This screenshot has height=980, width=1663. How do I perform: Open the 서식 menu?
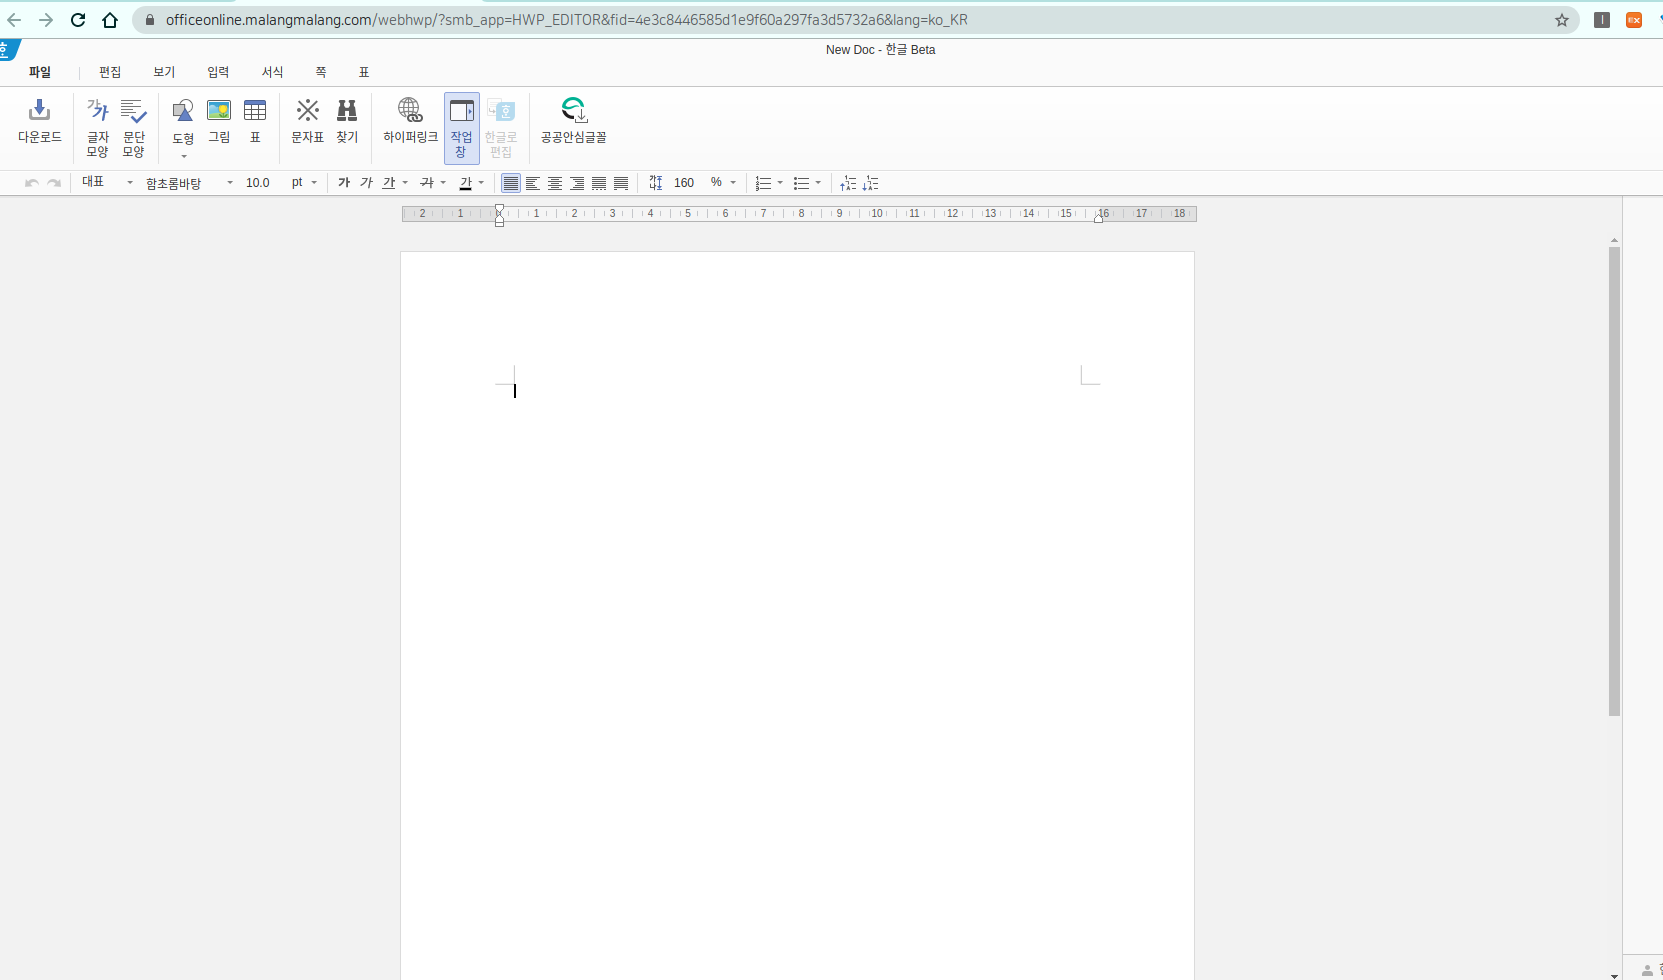coord(272,72)
